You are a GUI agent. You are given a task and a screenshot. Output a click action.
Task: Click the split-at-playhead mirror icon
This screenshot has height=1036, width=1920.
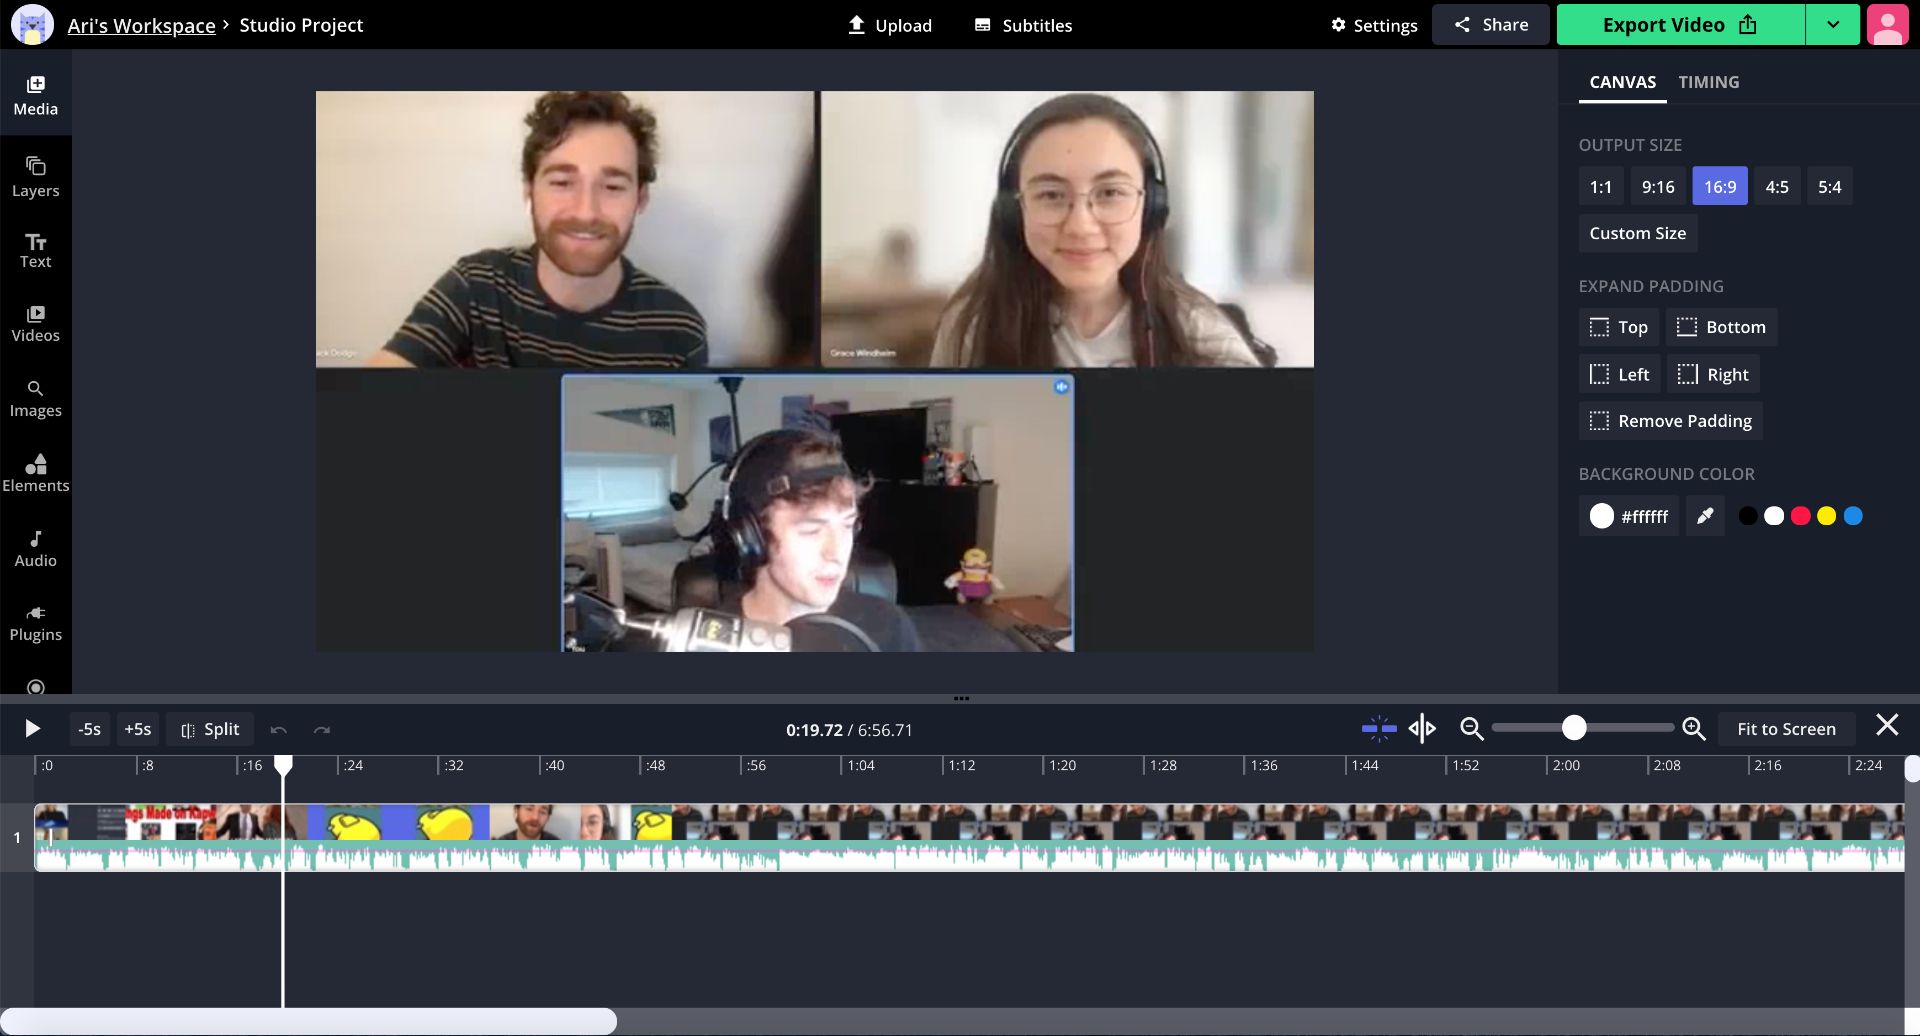click(x=1422, y=729)
